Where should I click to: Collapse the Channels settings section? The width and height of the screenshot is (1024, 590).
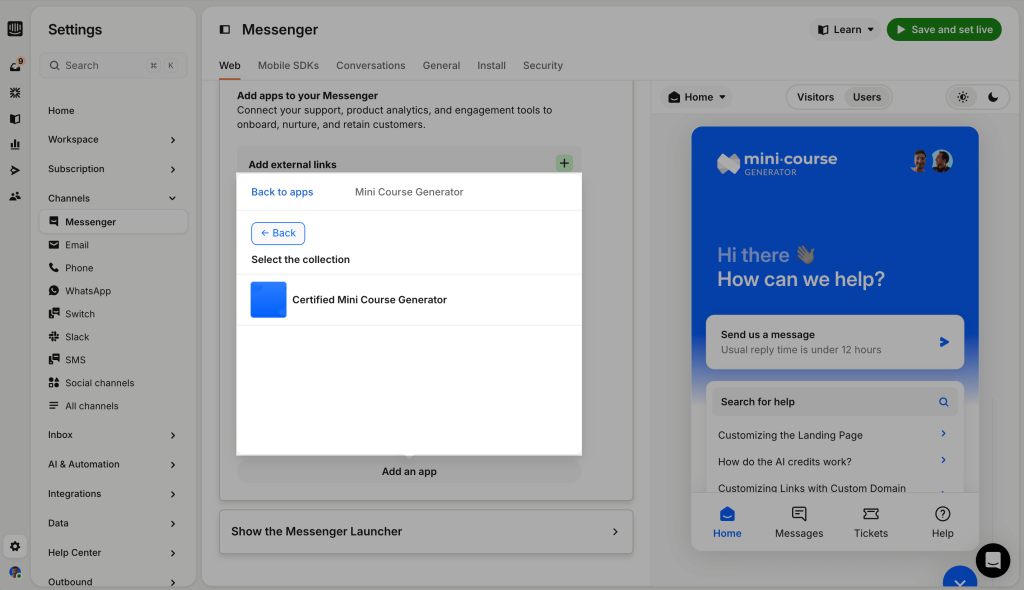(x=112, y=199)
